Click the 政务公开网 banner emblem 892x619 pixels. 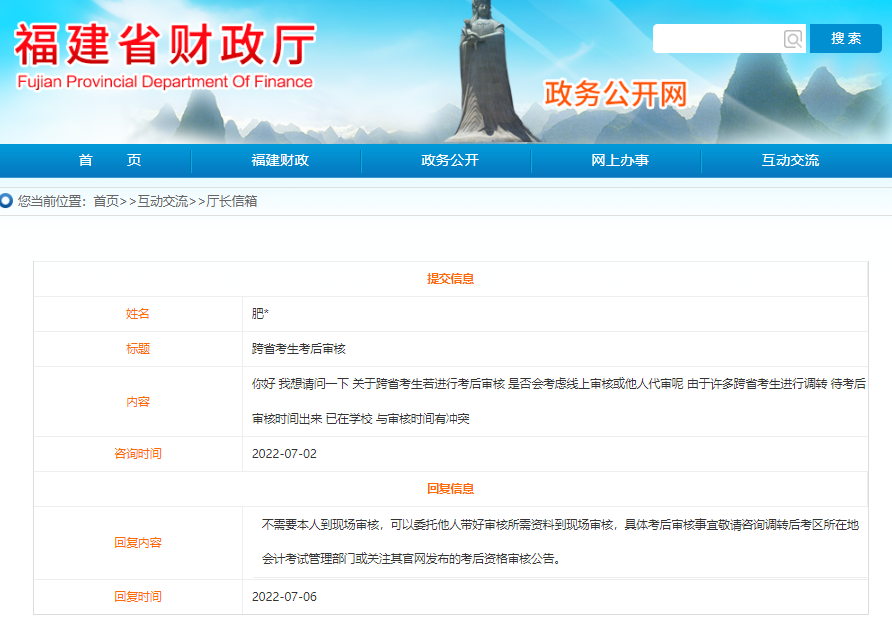click(x=615, y=90)
